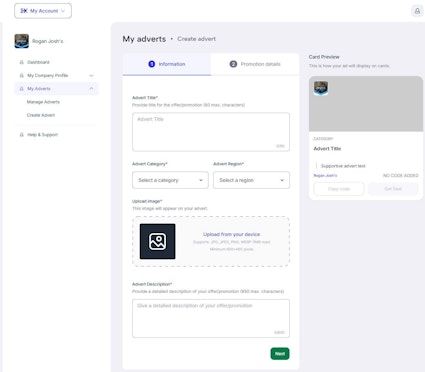
Task: Click the lock icon at top right
Action: coord(417,11)
